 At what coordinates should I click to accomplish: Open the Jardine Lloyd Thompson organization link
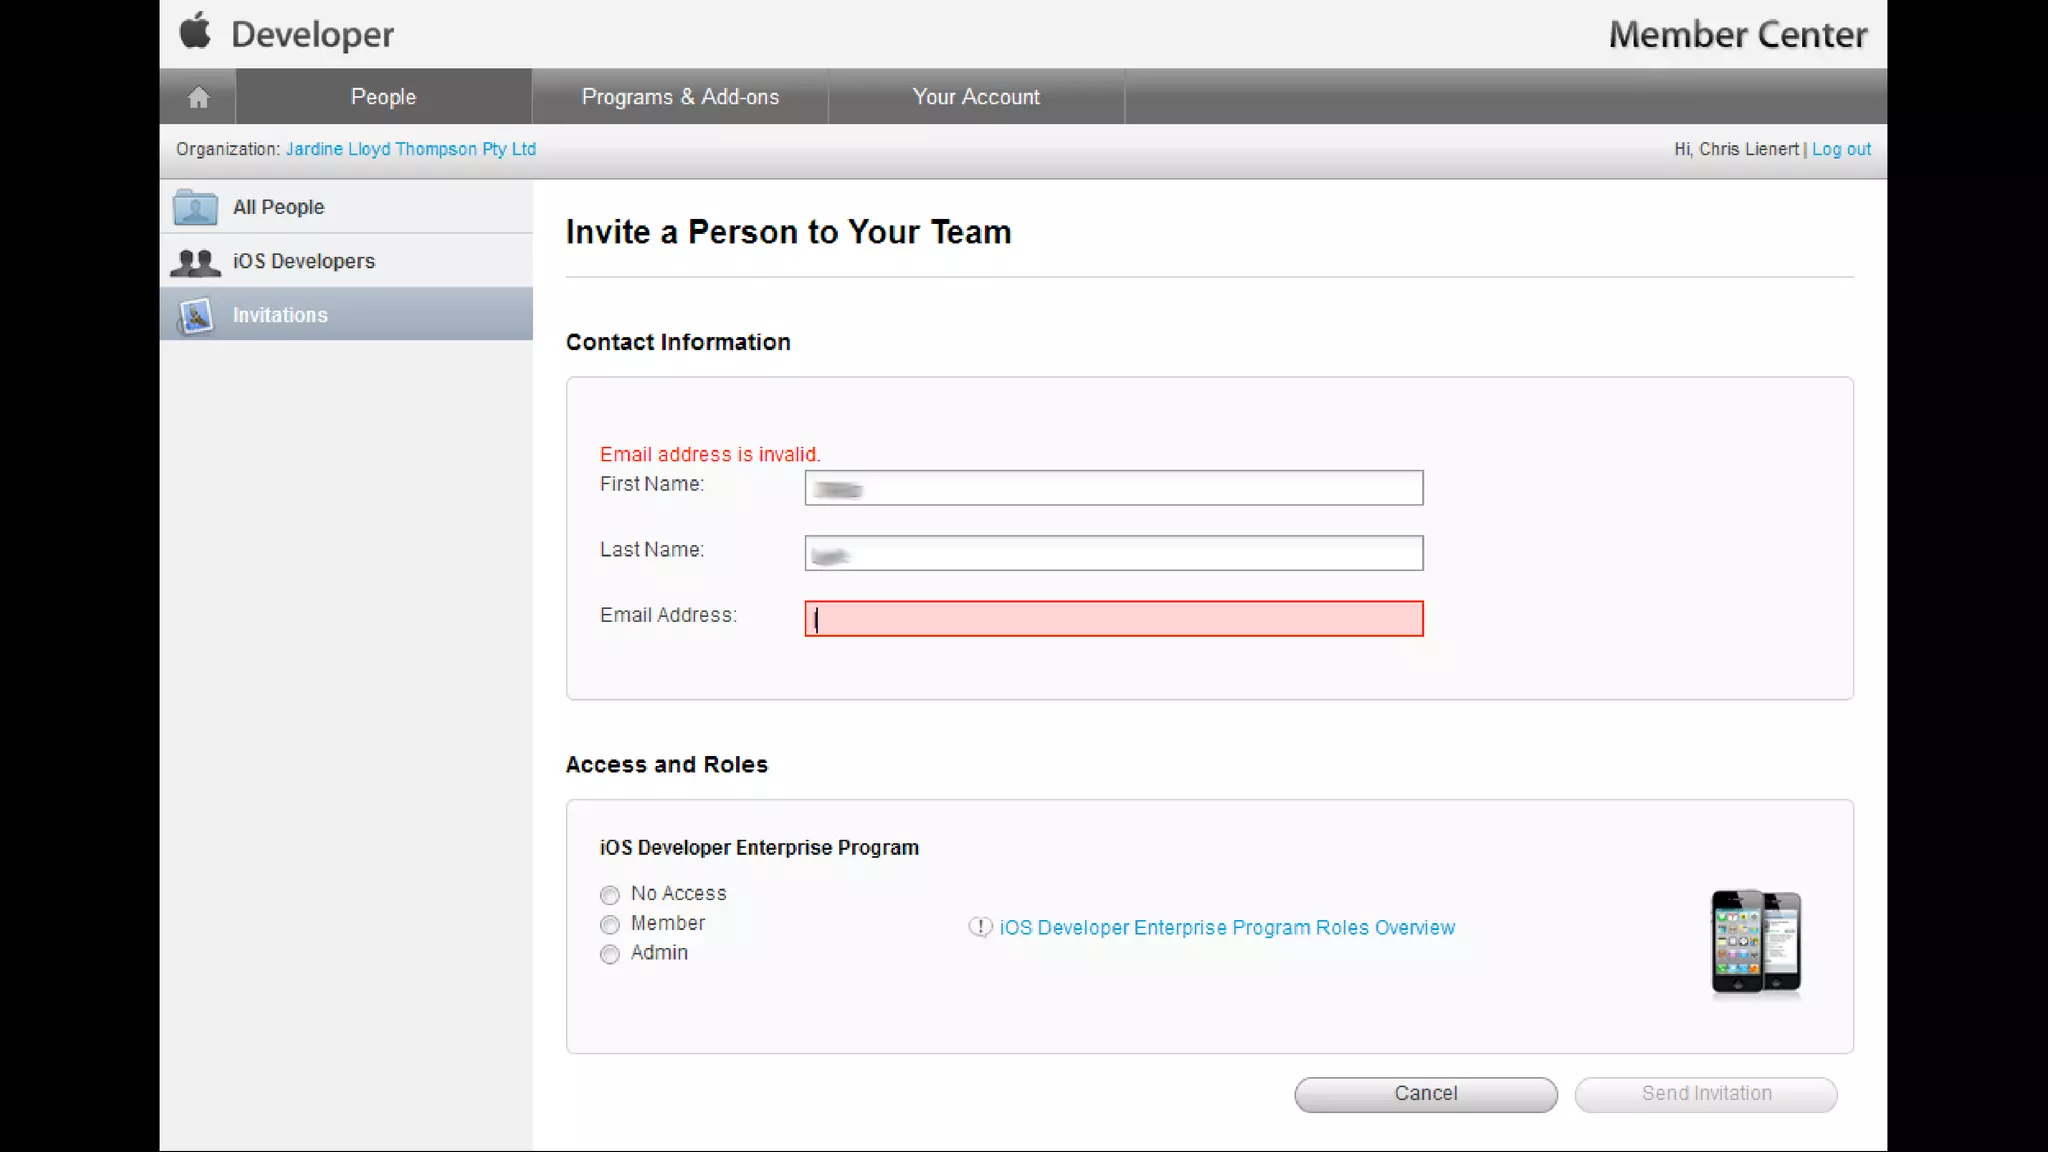click(x=410, y=149)
